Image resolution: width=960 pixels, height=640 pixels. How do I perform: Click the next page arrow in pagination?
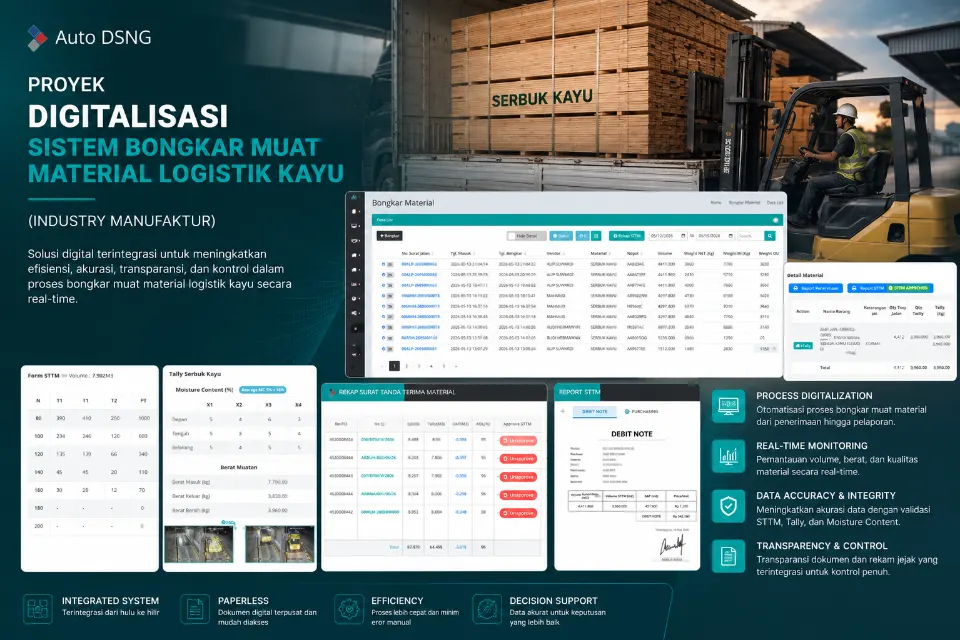456,366
